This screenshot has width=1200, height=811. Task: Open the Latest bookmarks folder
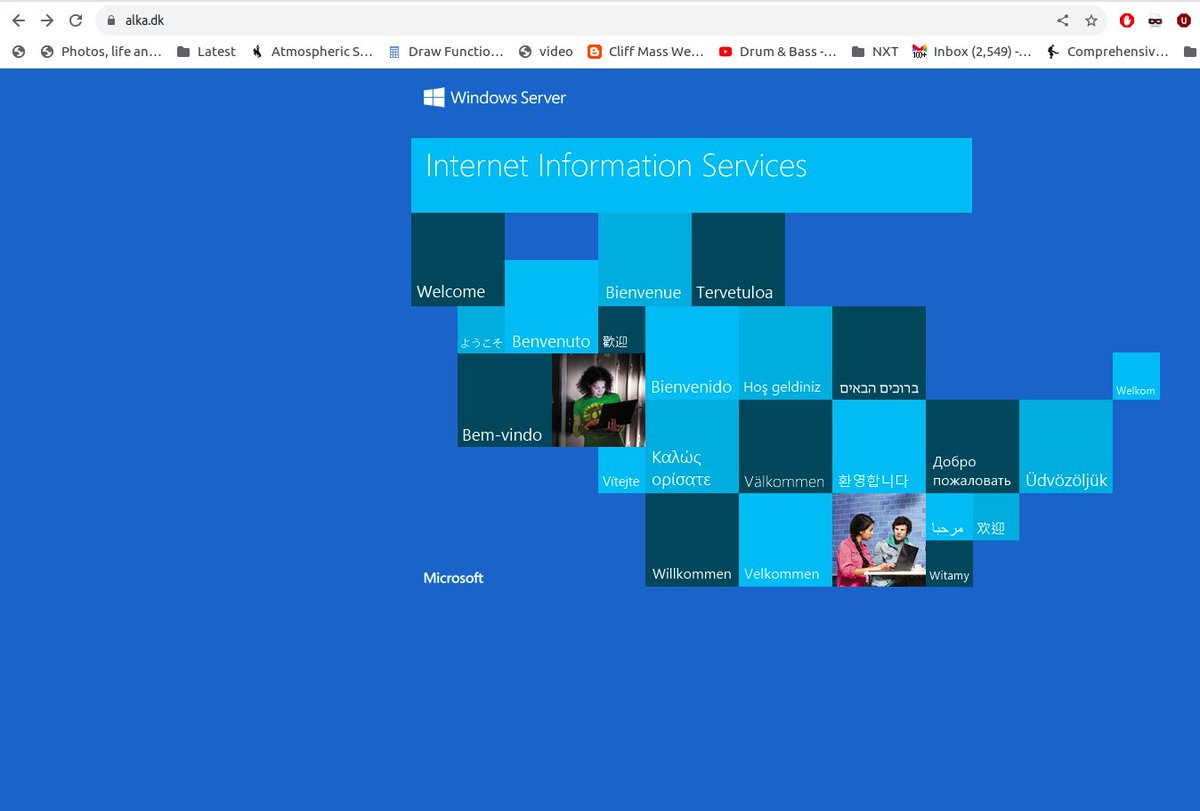point(206,51)
